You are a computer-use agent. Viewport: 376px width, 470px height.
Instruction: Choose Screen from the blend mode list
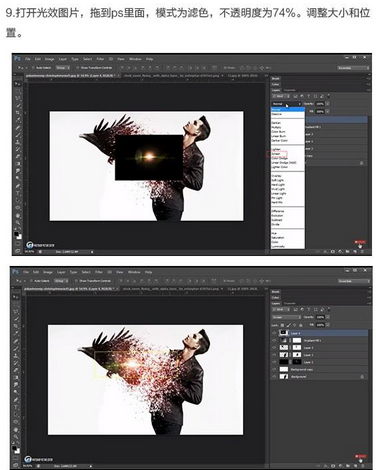point(276,154)
